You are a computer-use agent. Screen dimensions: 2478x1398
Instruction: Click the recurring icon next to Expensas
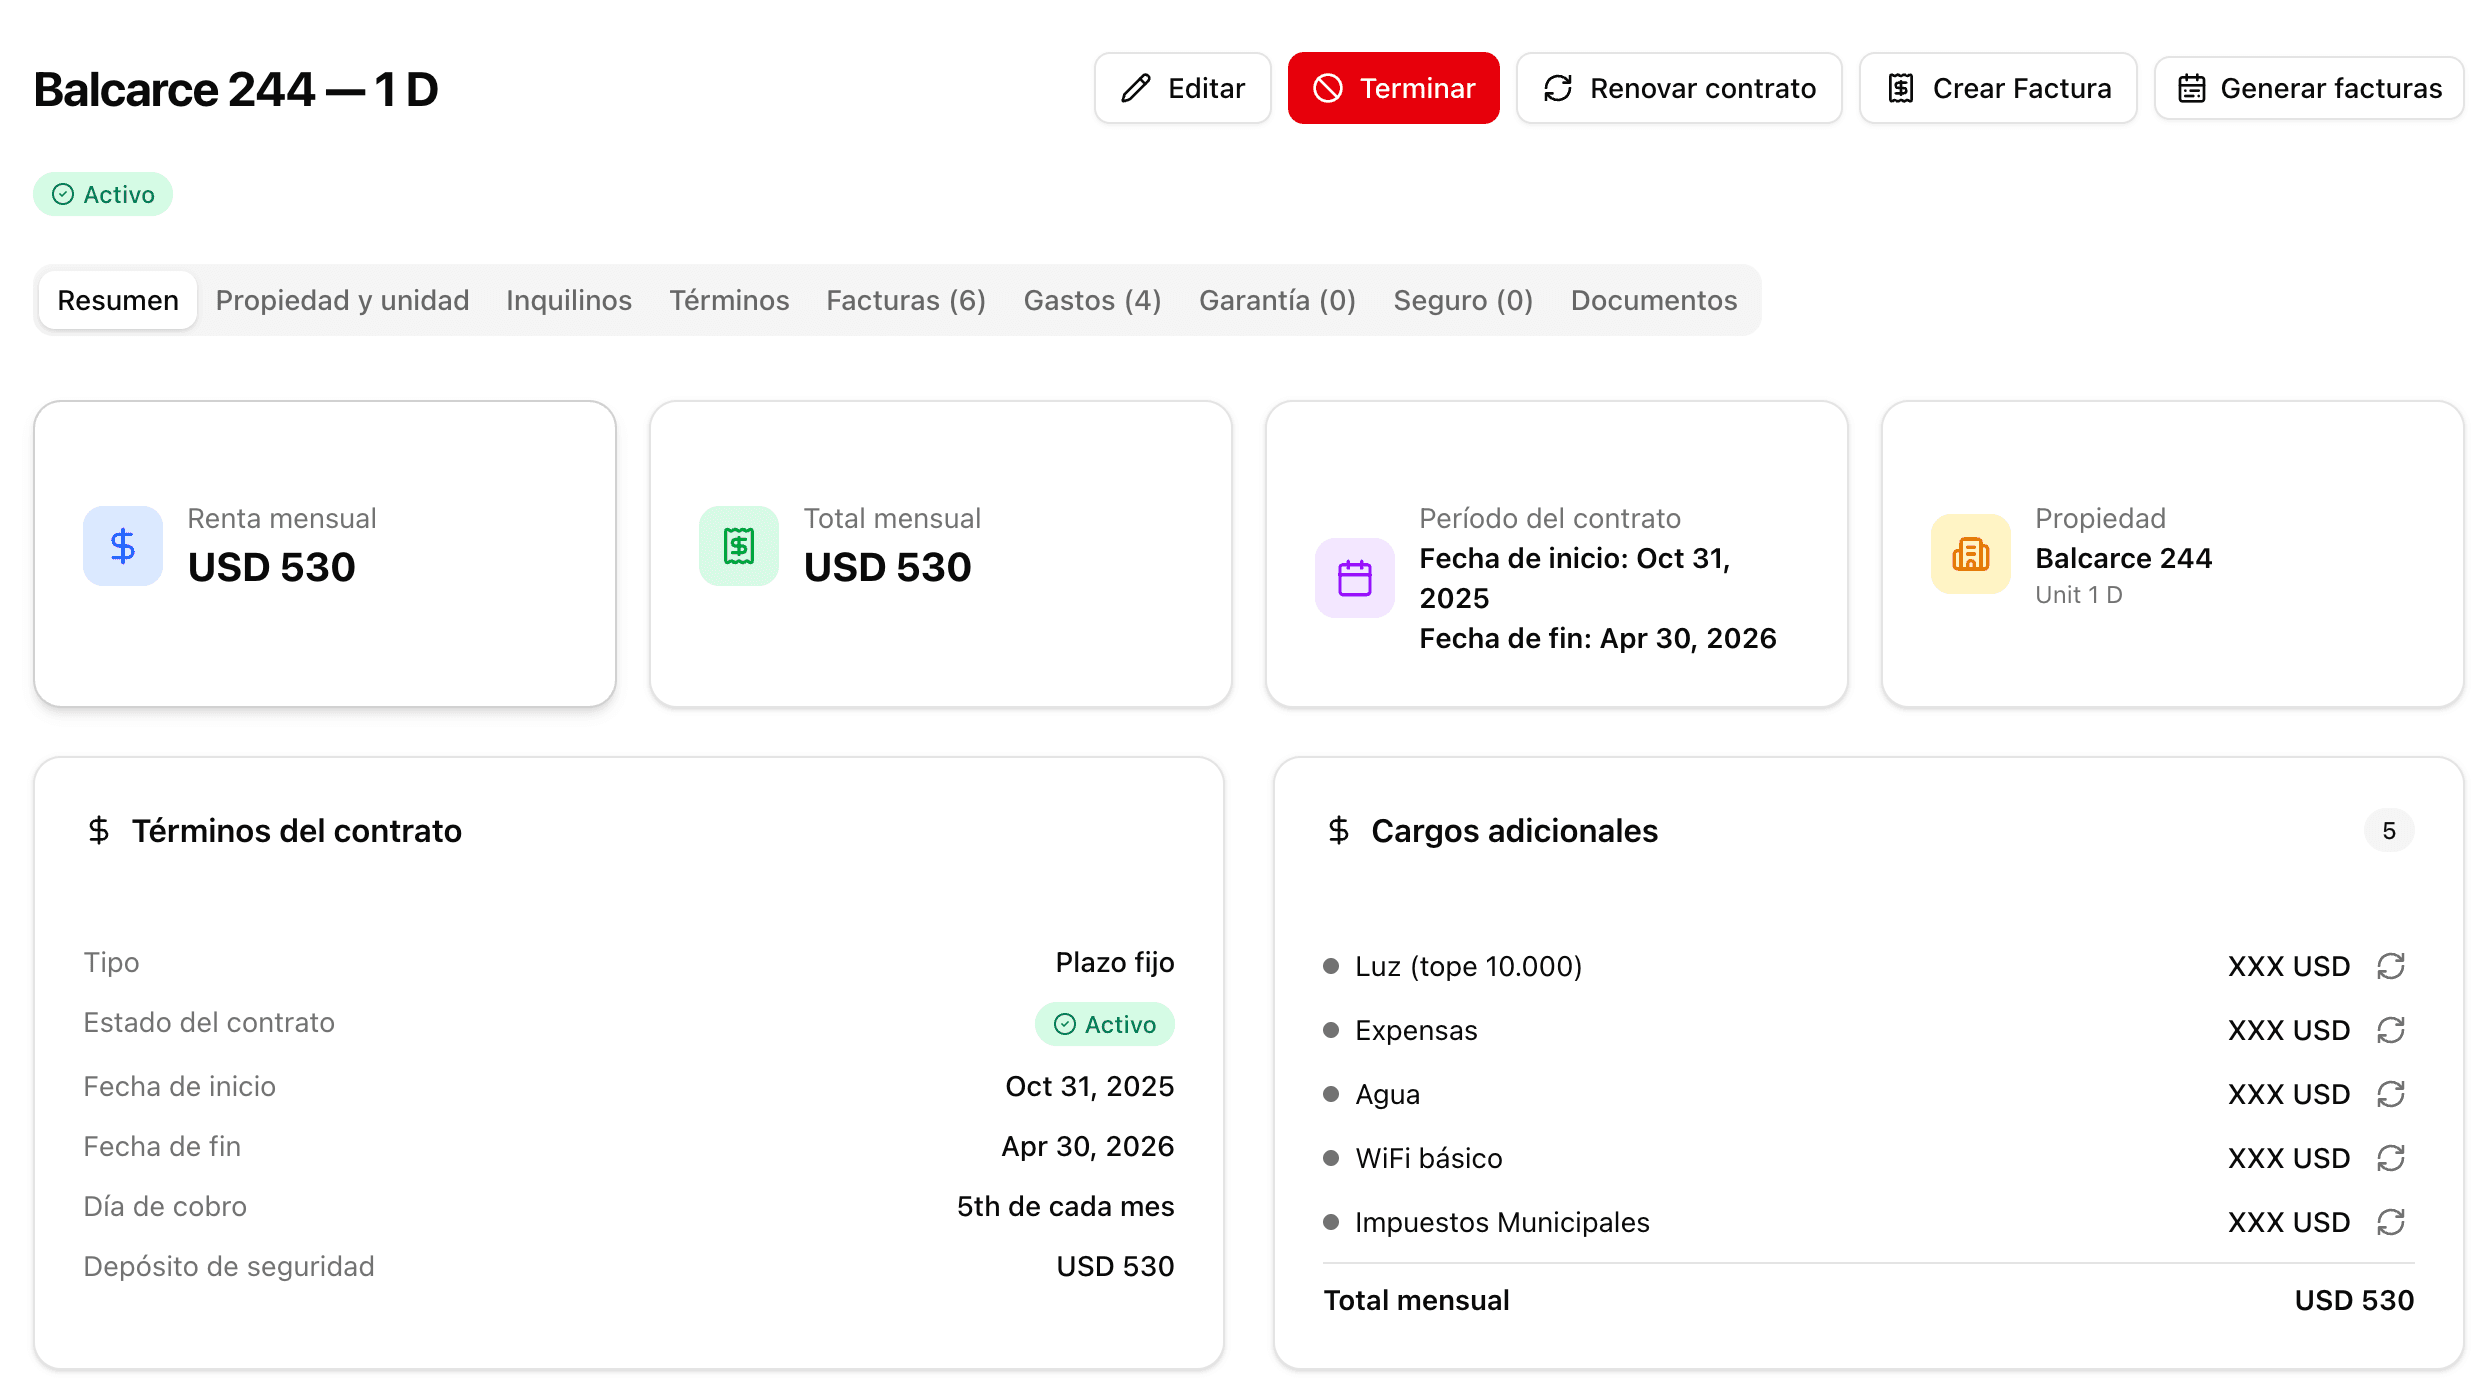pos(2391,1030)
